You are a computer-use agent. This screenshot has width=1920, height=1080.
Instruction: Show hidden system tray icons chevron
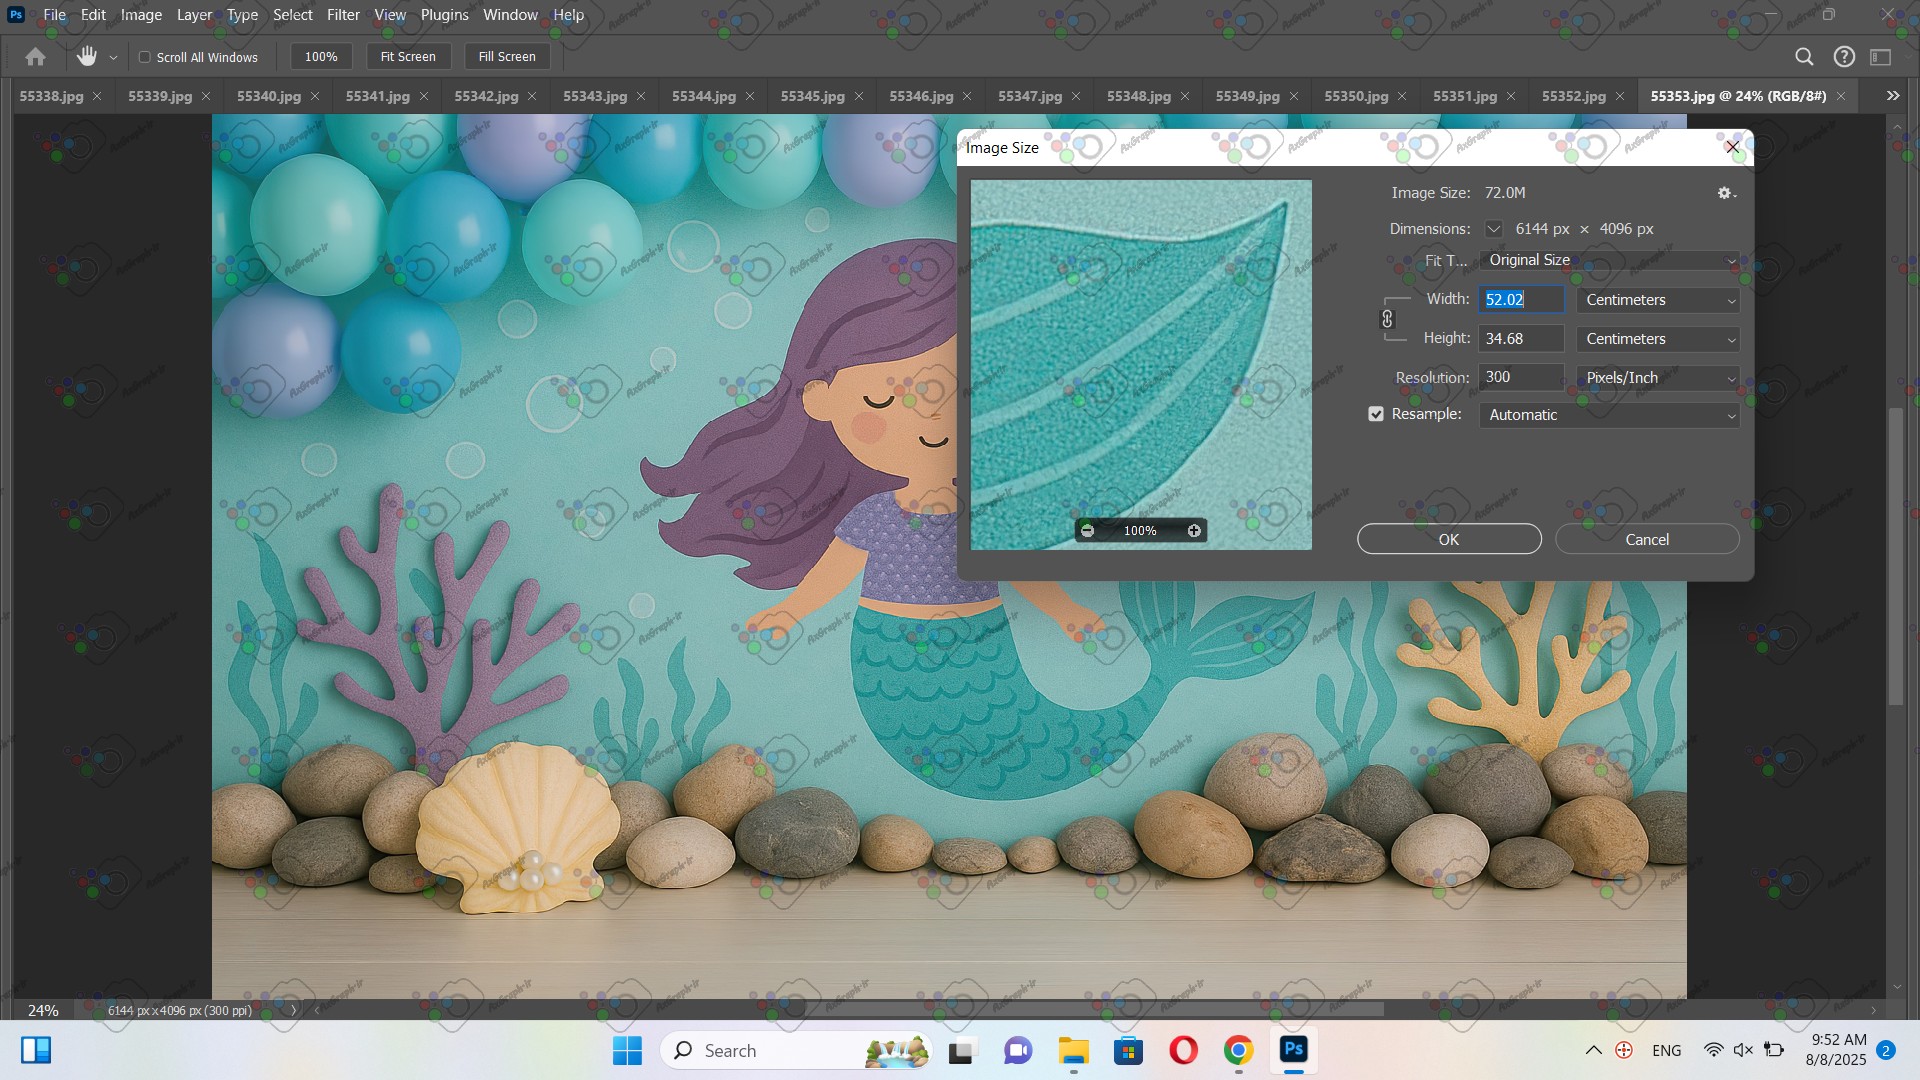pos(1594,1050)
